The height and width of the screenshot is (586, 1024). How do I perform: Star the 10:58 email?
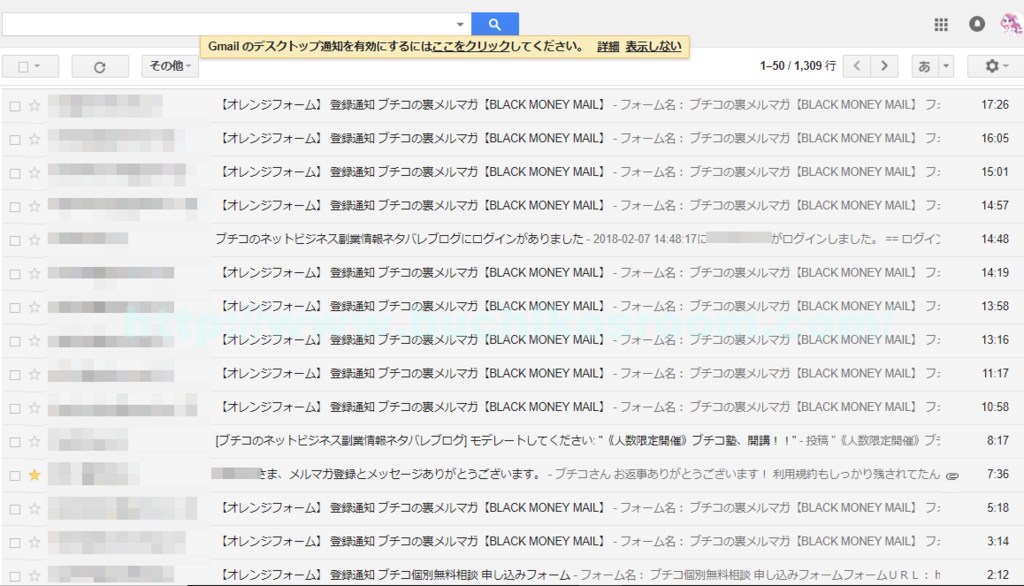click(x=35, y=408)
